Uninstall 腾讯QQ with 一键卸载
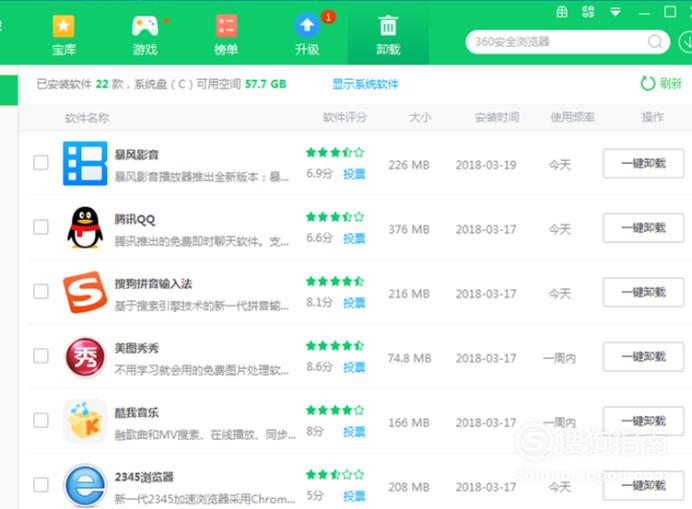Image resolution: width=692 pixels, height=509 pixels. 643,228
